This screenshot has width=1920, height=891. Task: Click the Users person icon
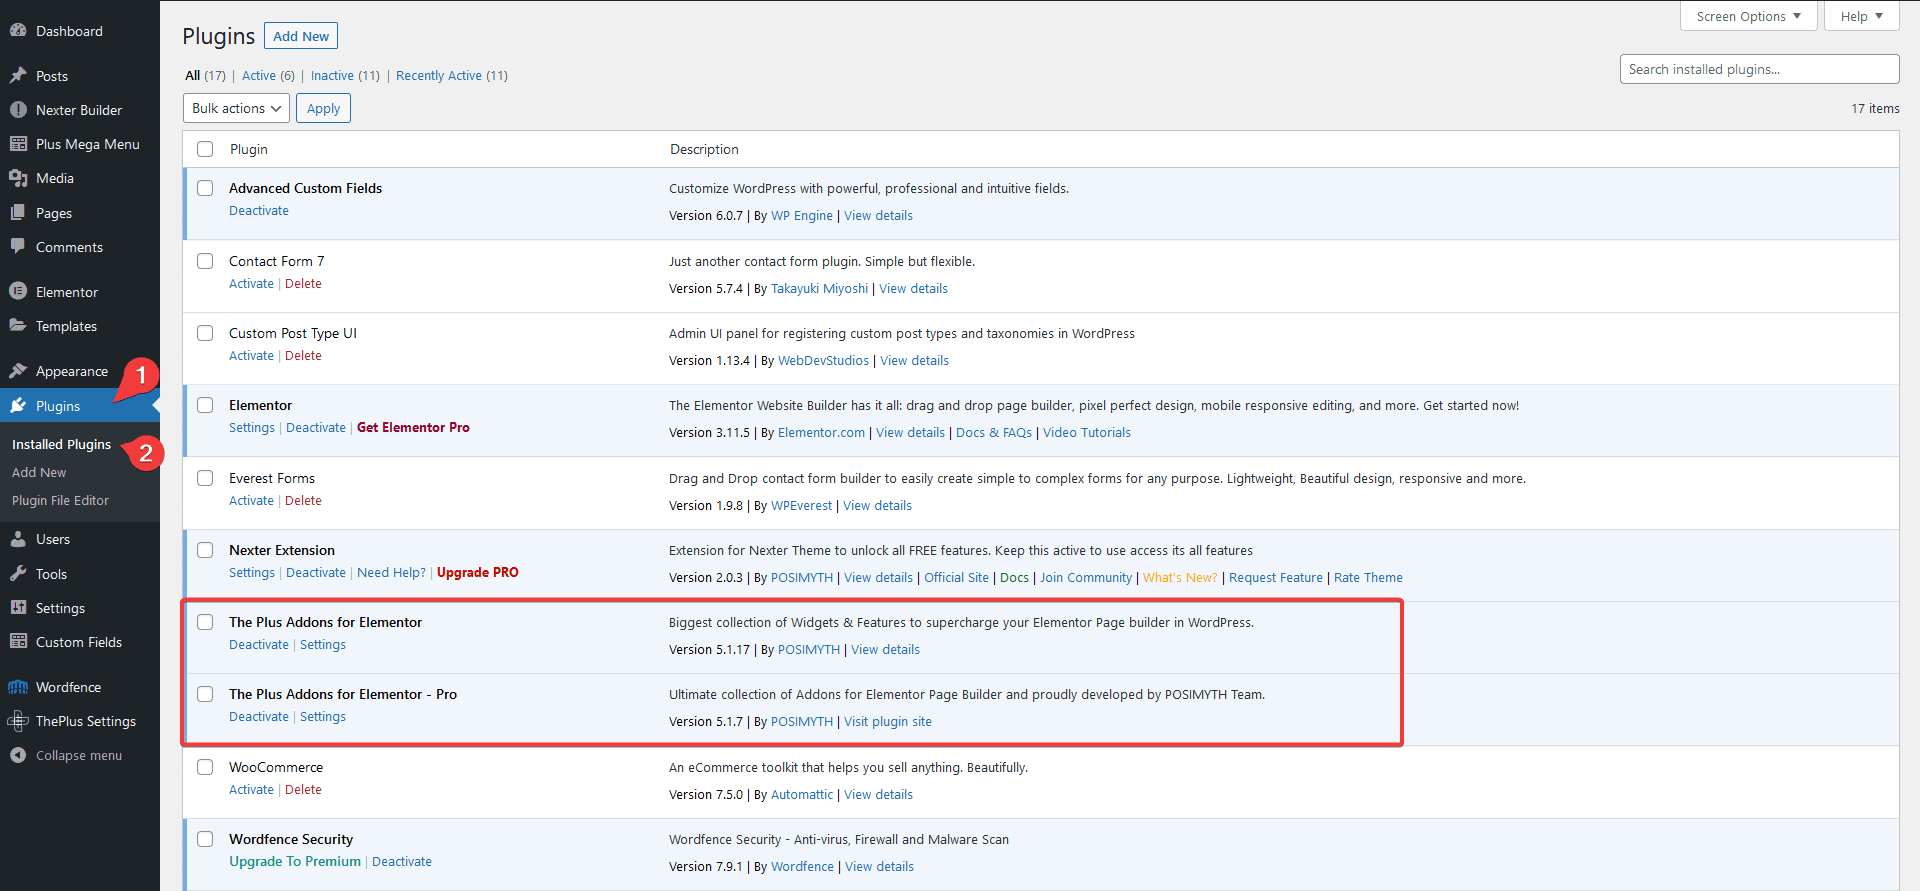[18, 539]
